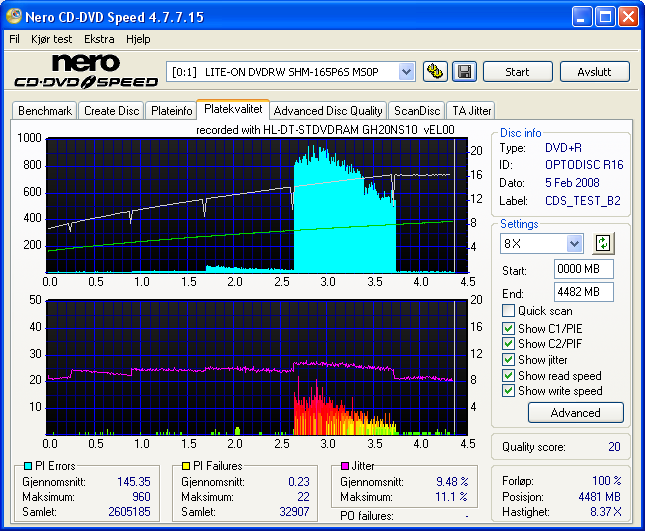This screenshot has width=645, height=531.
Task: Open the Hjelp menu
Action: pyautogui.click(x=138, y=39)
